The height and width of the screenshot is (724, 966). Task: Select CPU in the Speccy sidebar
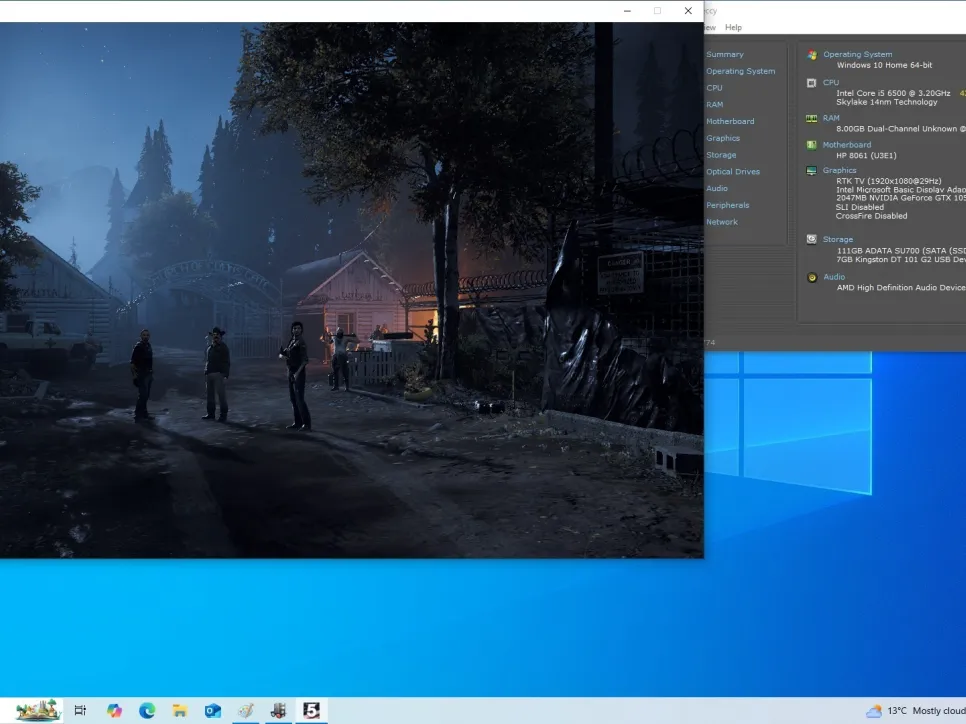pos(714,87)
